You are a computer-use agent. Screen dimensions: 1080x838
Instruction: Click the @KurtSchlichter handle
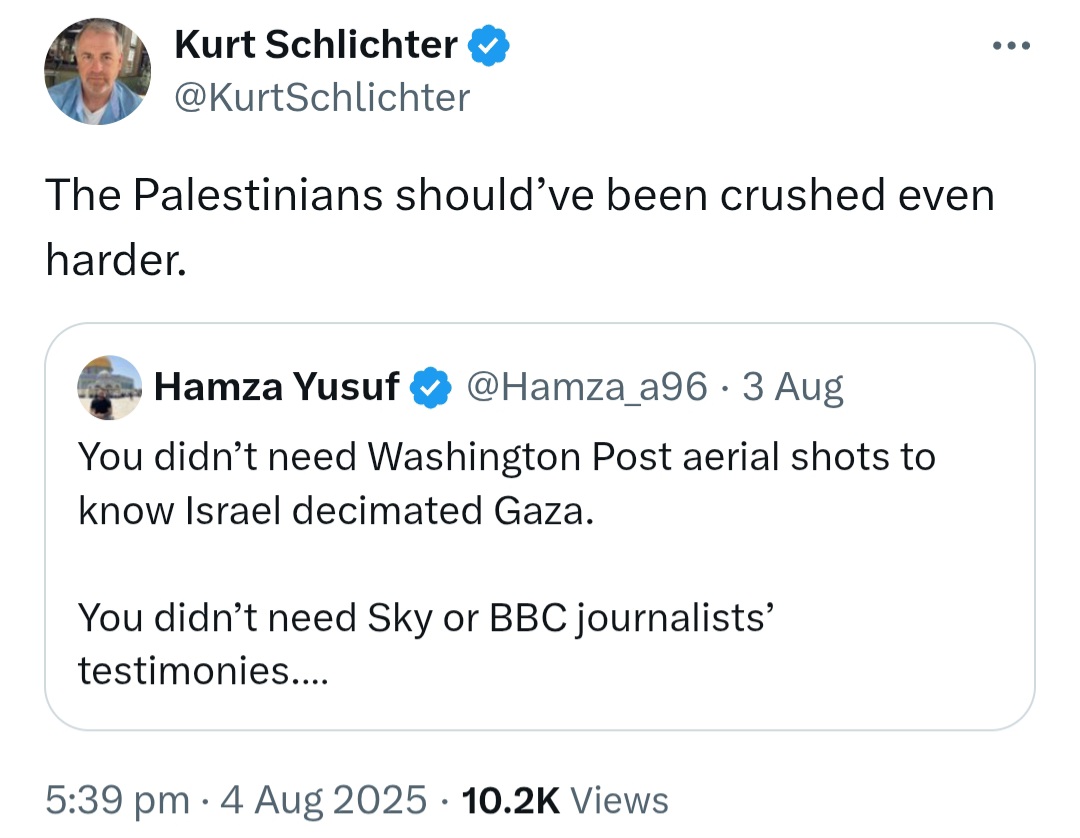321,98
